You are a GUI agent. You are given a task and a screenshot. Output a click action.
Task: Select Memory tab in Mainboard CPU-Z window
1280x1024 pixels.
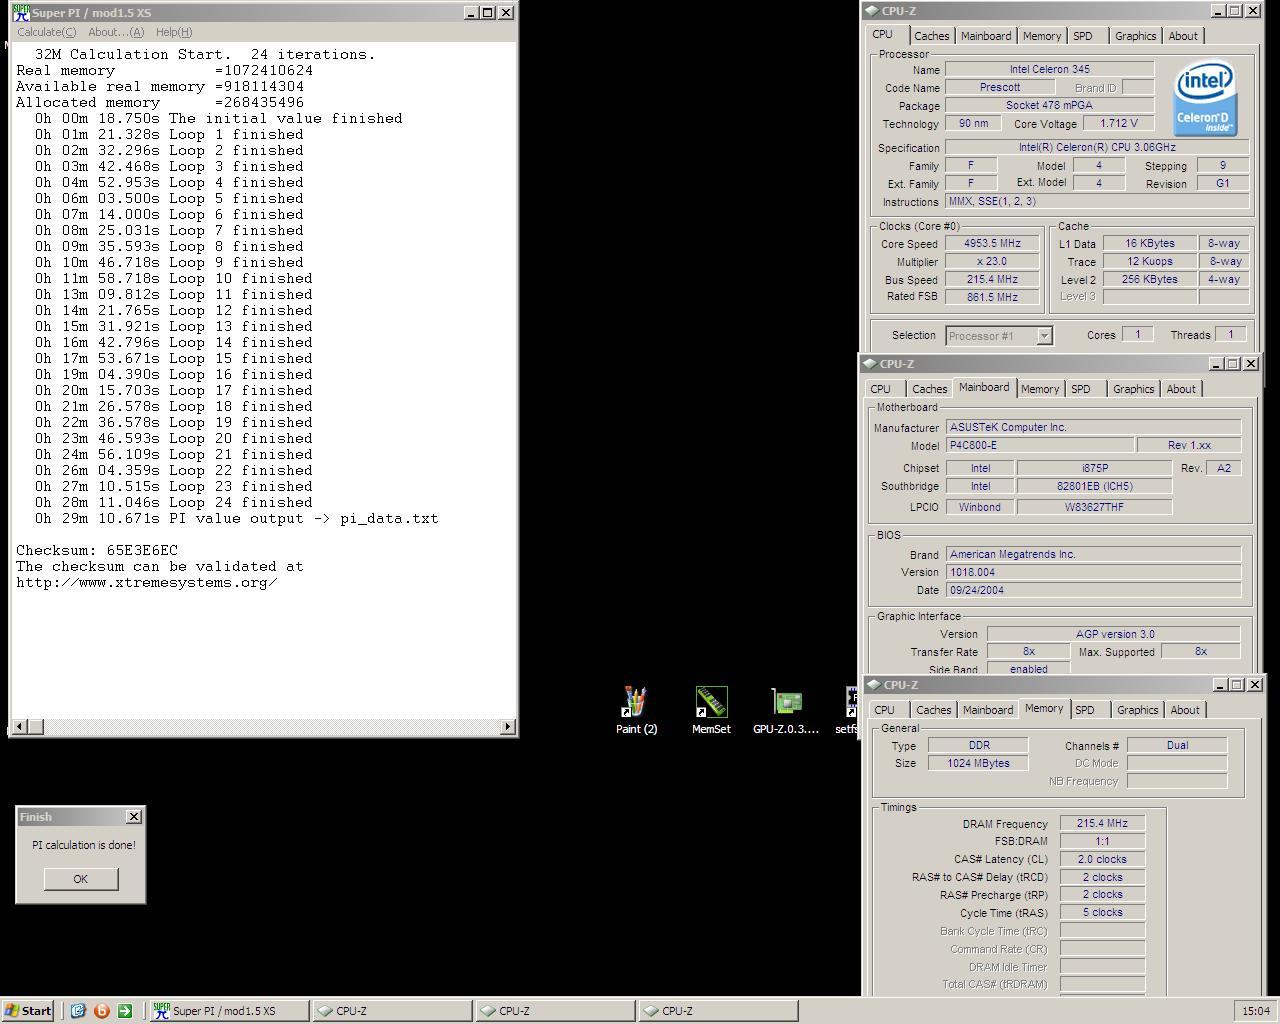[x=1039, y=389]
